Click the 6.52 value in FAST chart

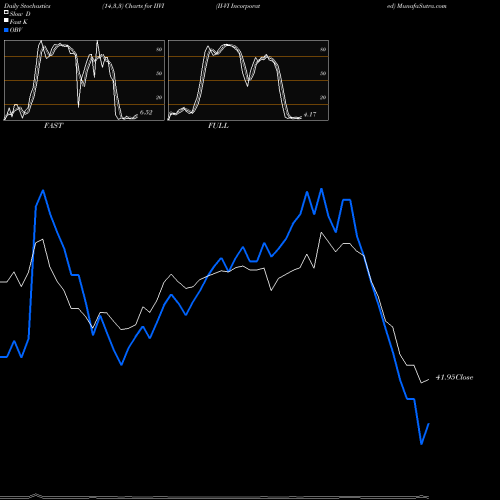pos(146,112)
